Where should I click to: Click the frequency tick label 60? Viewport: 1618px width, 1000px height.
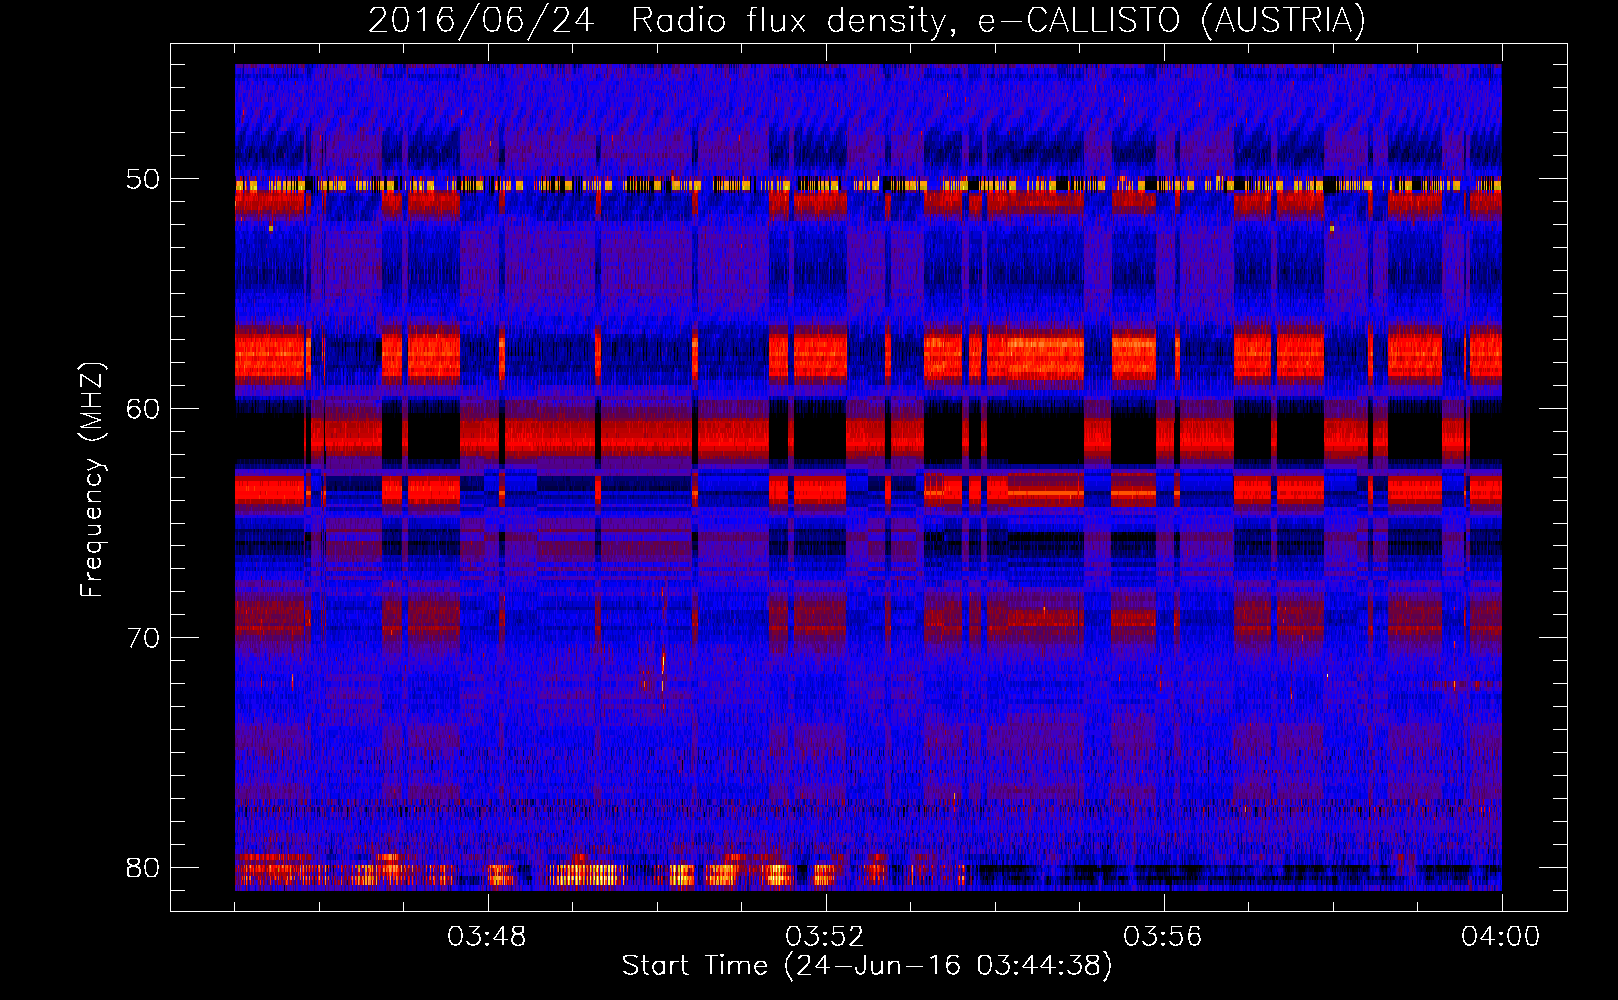143,409
